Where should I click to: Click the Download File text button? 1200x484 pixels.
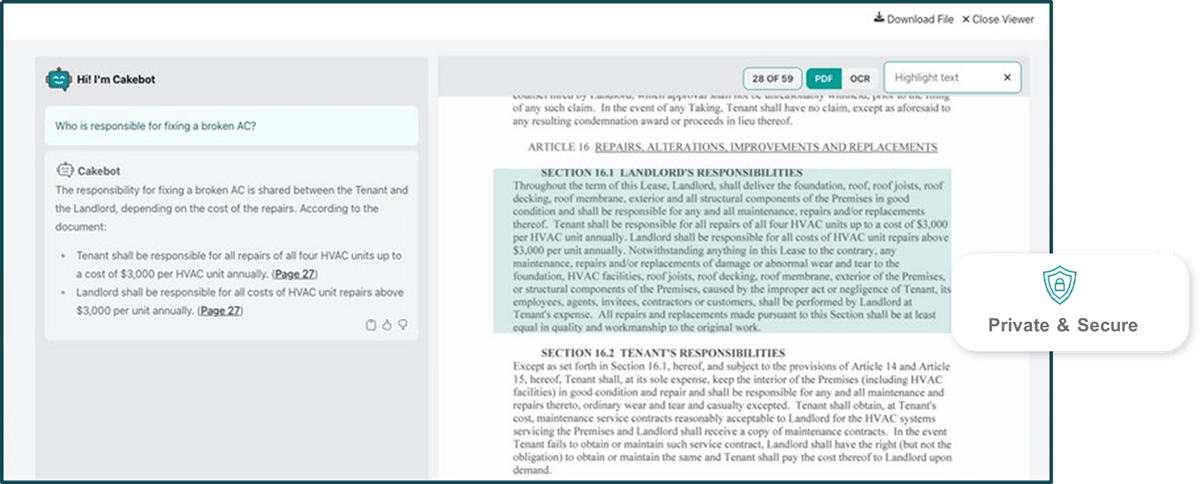click(920, 19)
